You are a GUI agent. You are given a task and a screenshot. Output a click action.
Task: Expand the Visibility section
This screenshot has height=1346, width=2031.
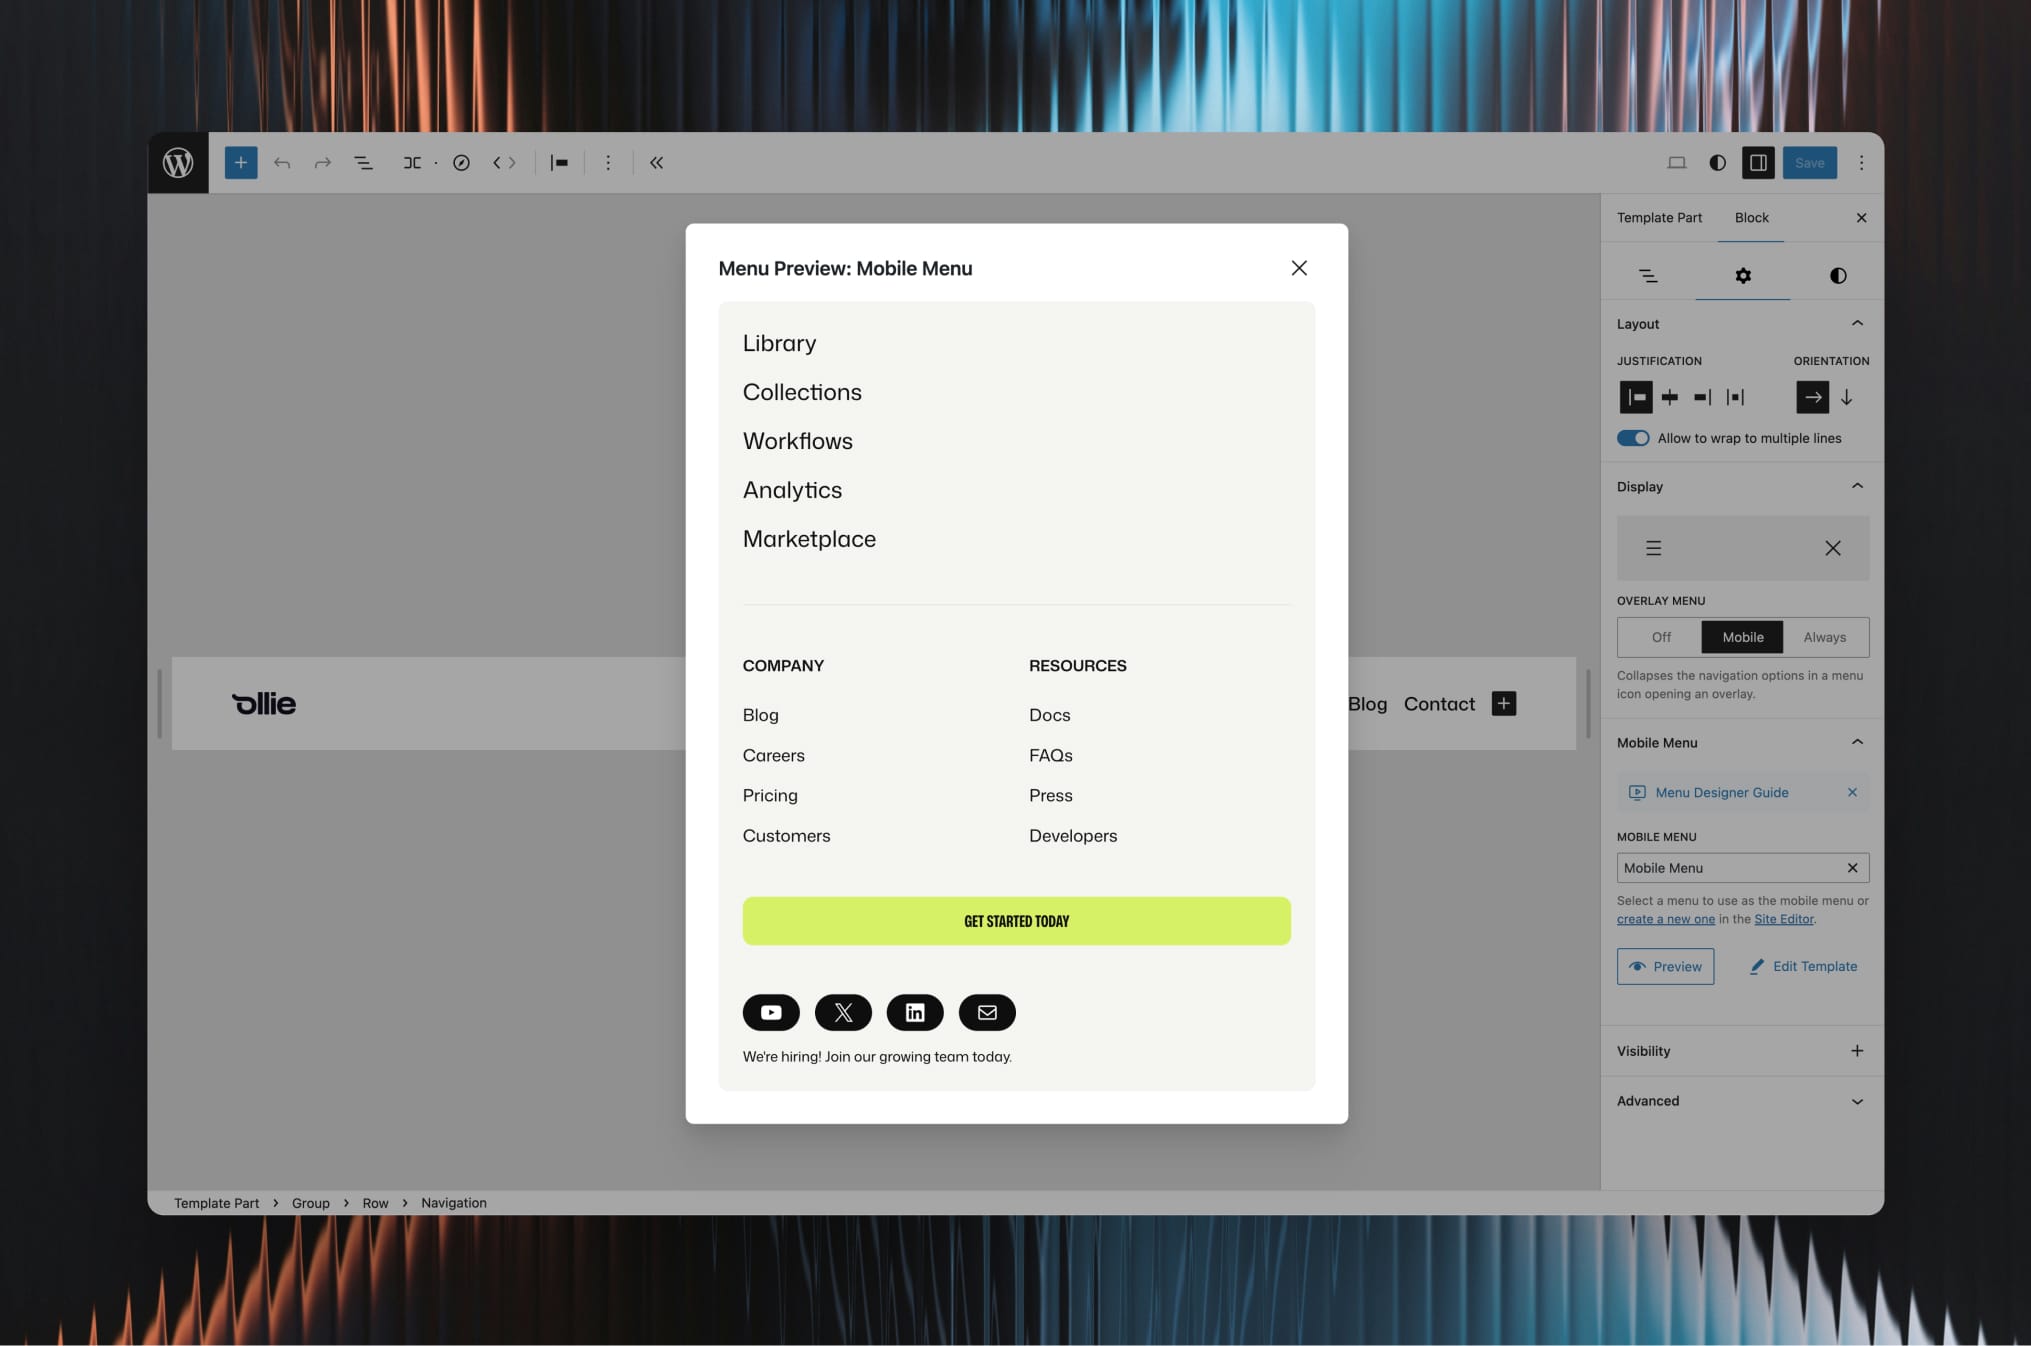point(1857,1050)
